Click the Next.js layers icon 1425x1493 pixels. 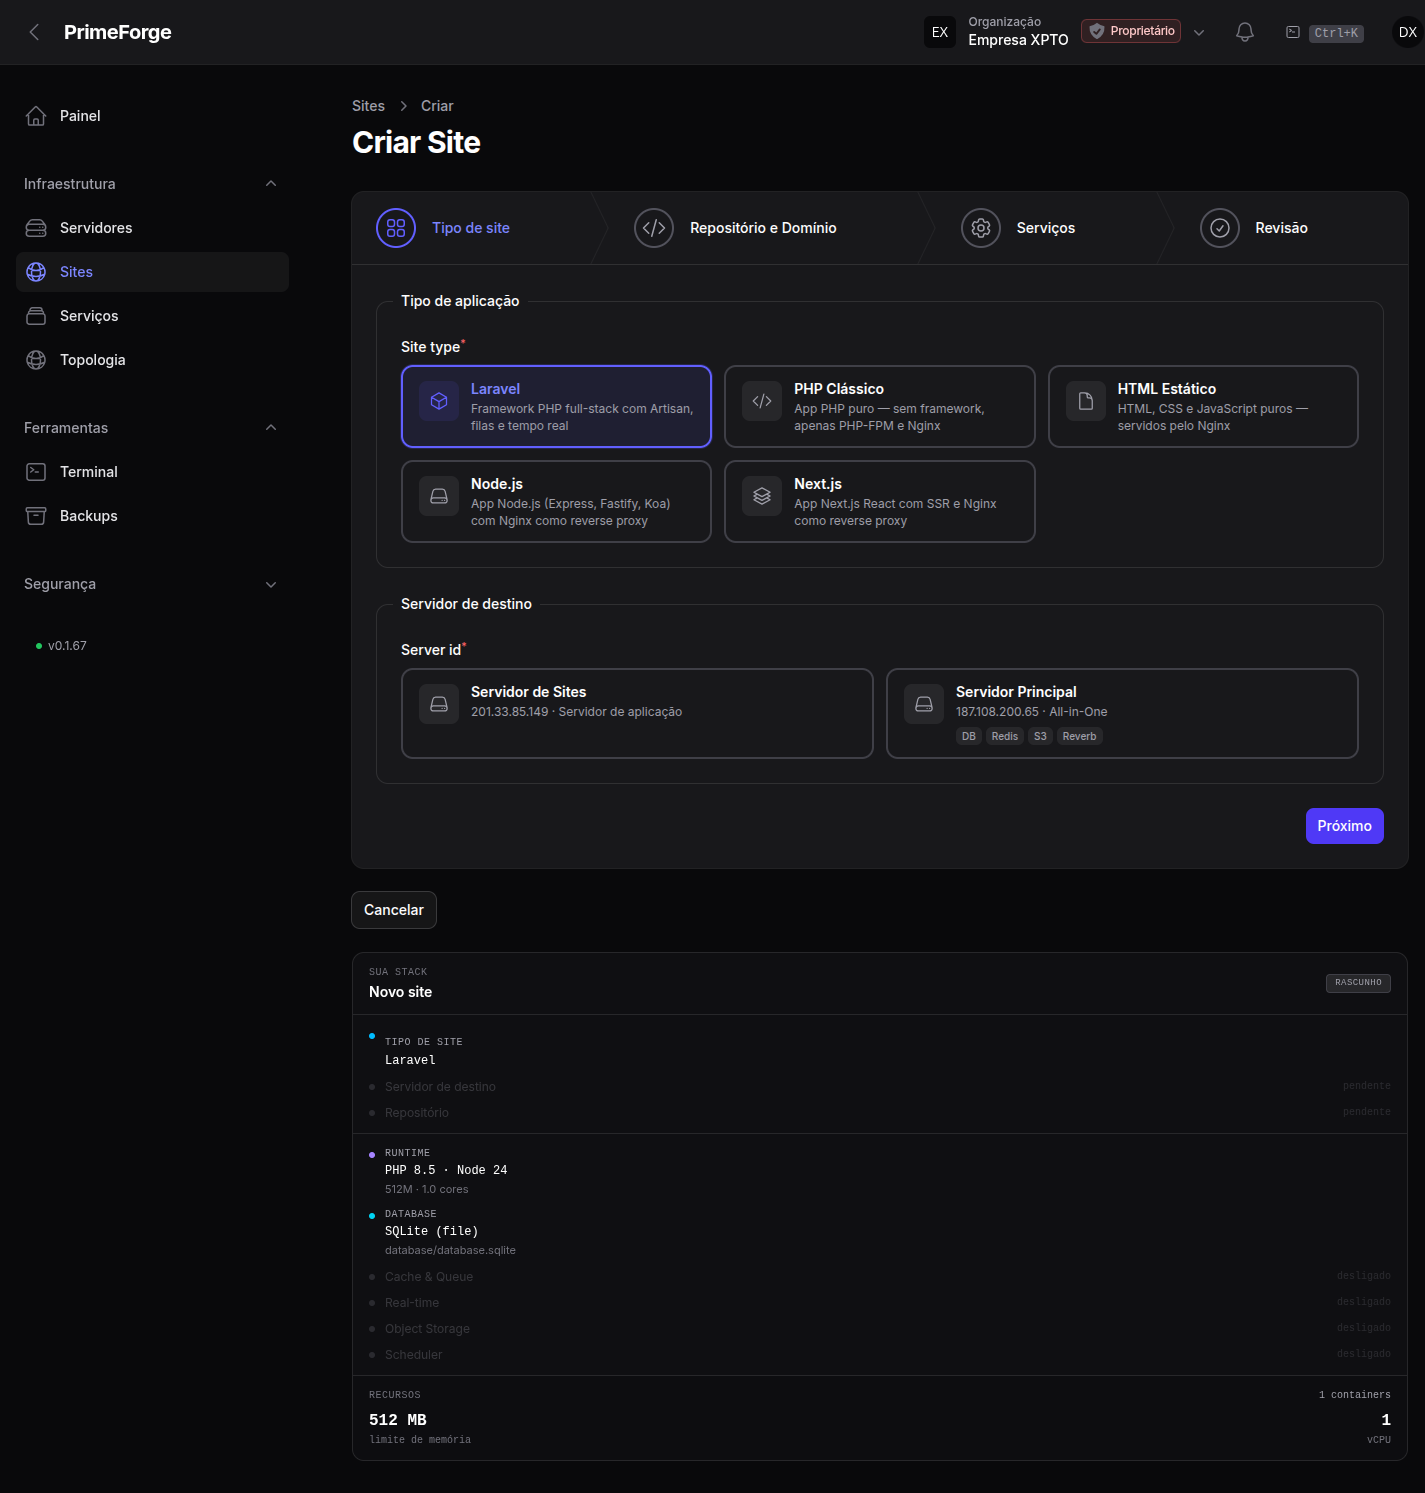(762, 496)
